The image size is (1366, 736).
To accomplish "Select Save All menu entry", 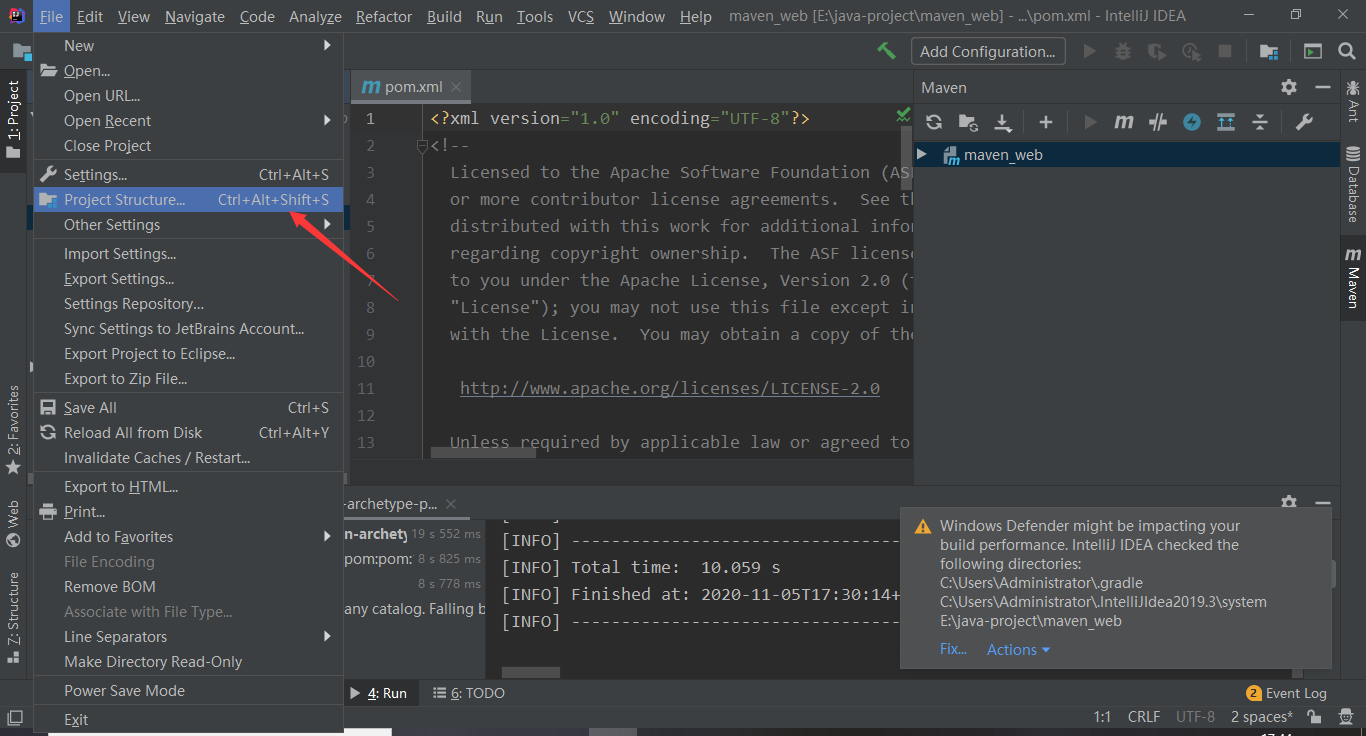I will 189,408.
